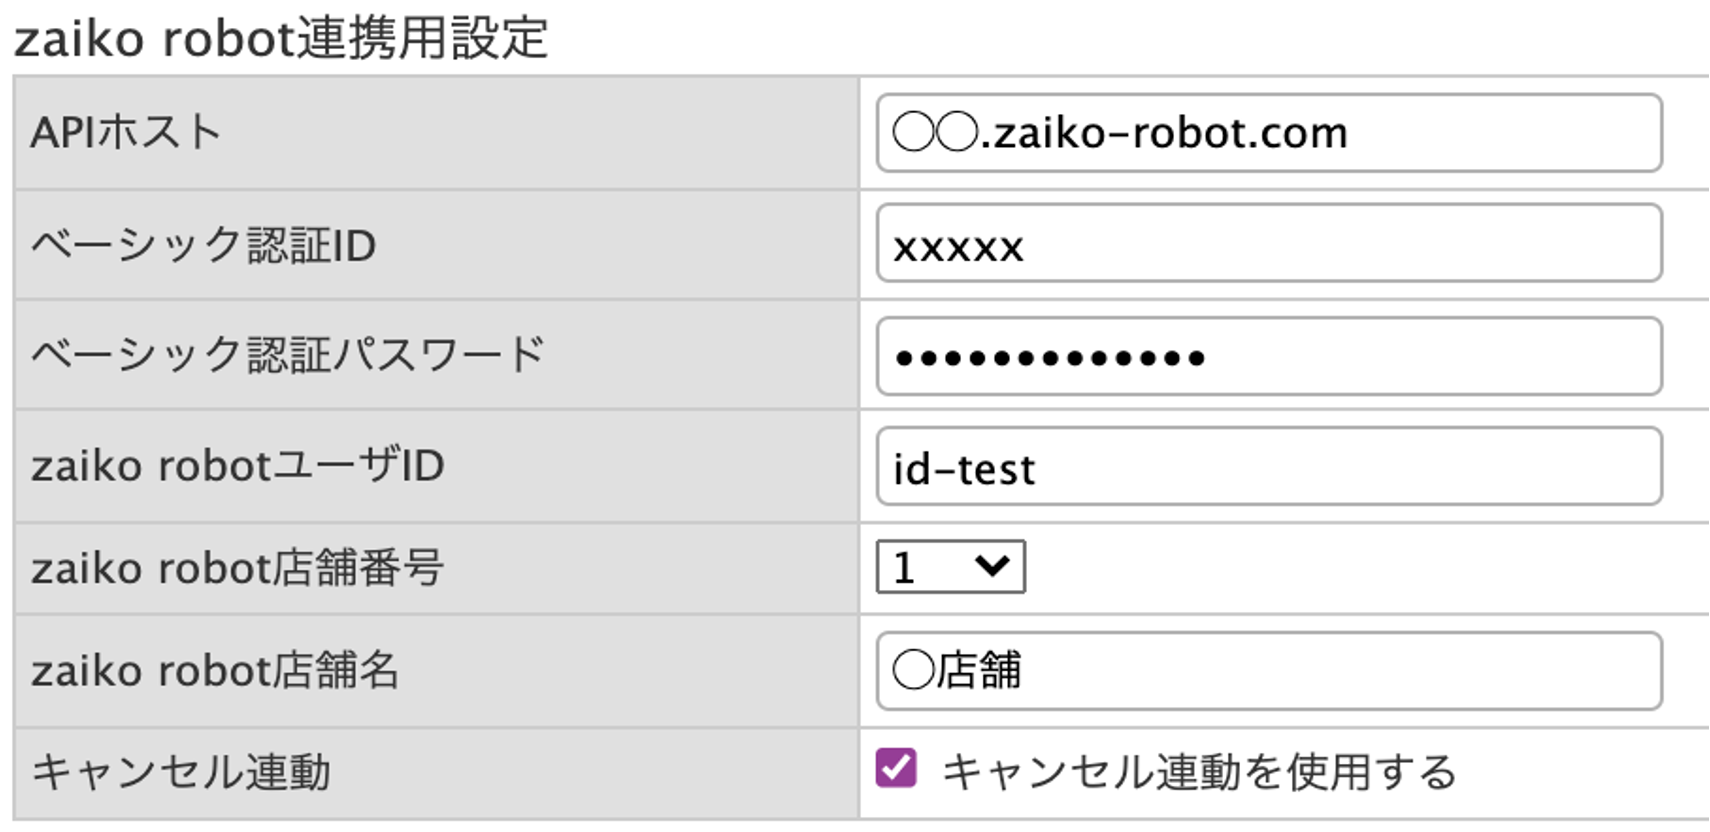Uncheck the キャンセル連動を使用する checkbox
This screenshot has height=832, width=1710.
[x=896, y=769]
